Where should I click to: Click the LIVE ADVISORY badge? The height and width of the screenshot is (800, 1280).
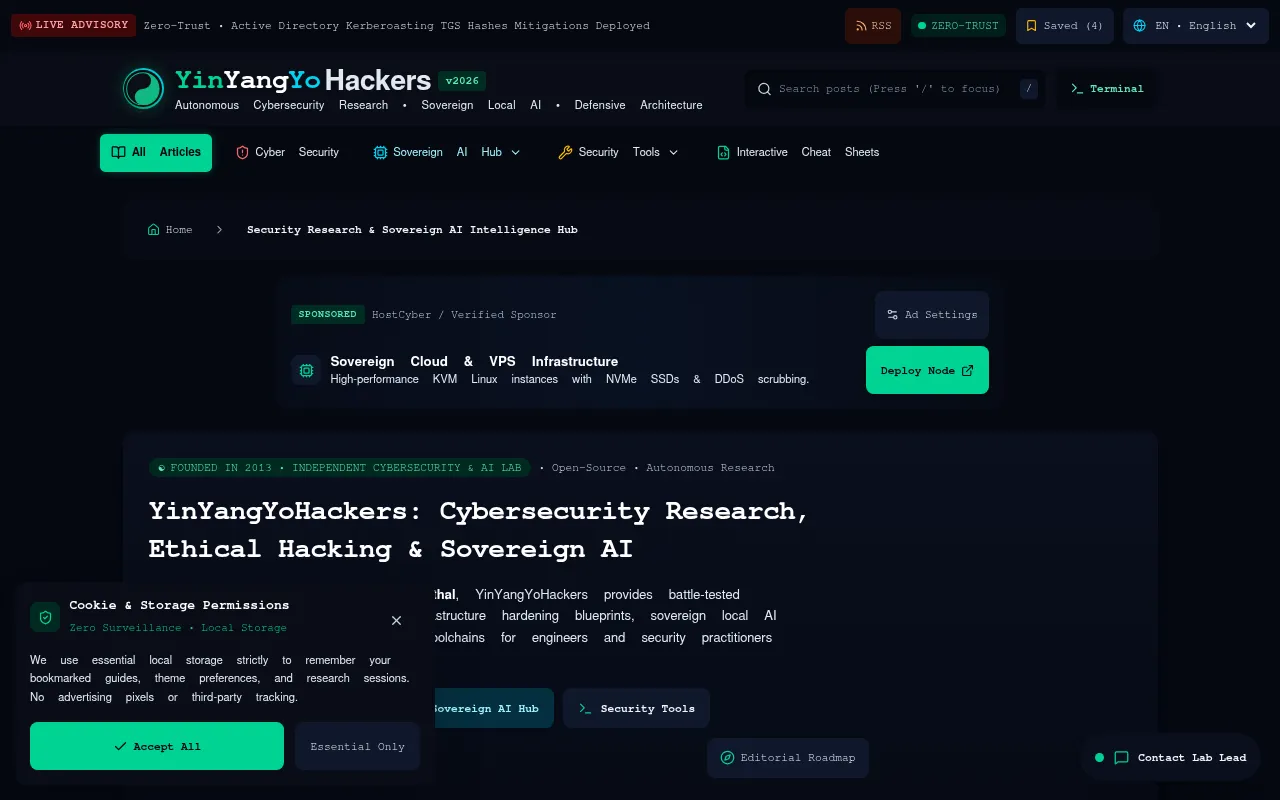click(74, 25)
